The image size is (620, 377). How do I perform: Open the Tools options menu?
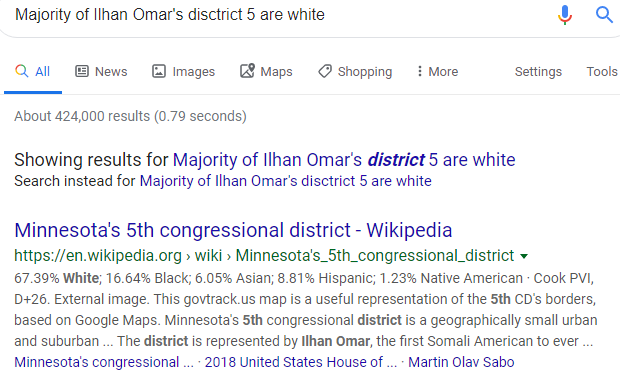(601, 72)
